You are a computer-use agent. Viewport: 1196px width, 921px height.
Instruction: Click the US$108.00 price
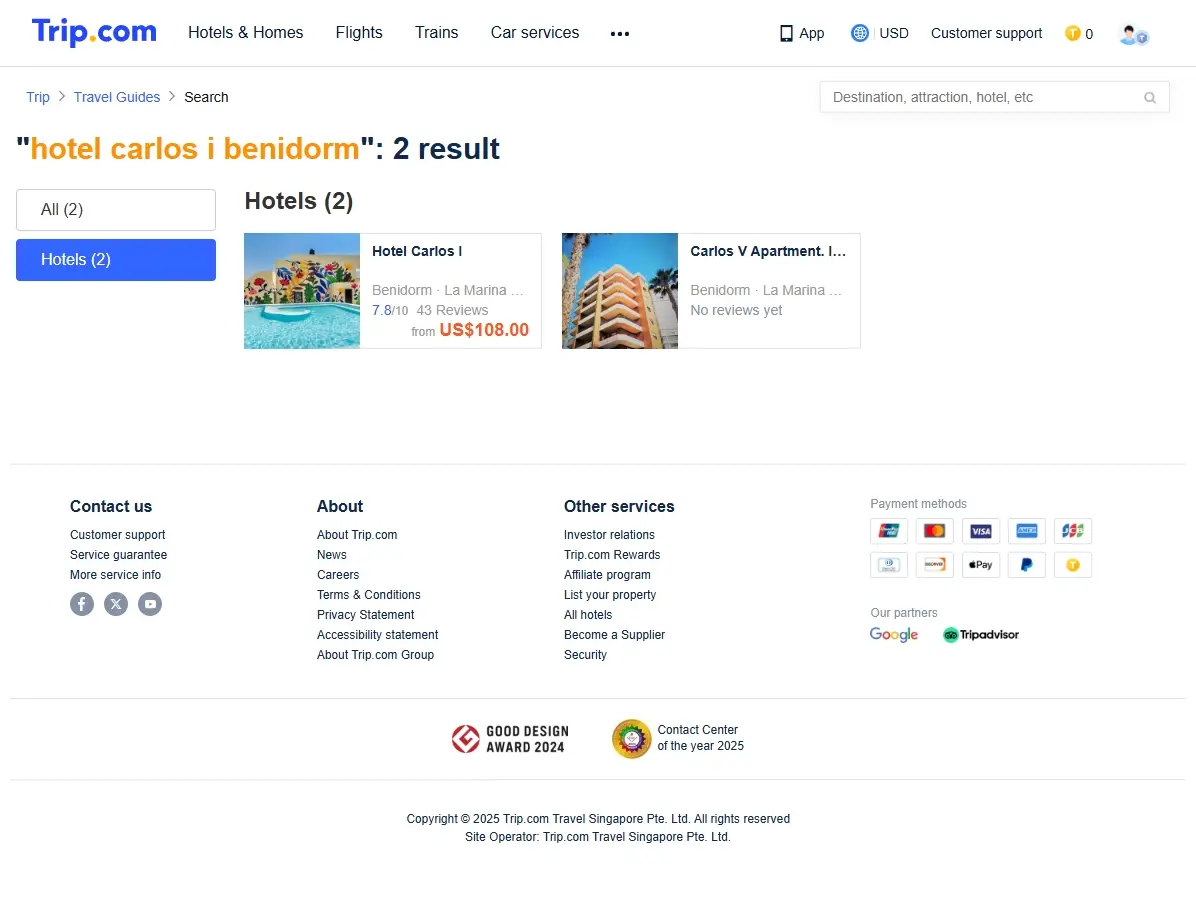[484, 330]
